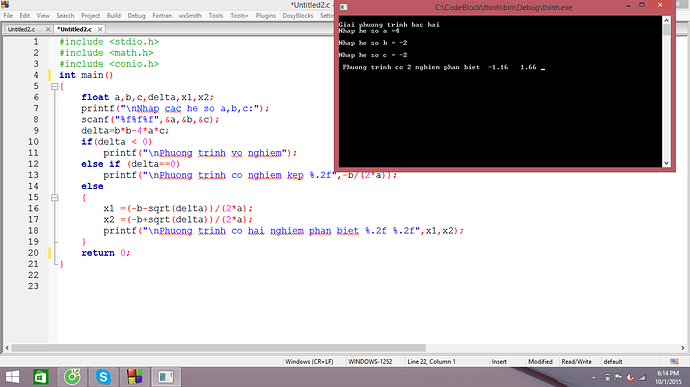Click the console scrollbar up arrow
Viewport: 690px width, 387px height.
tap(666, 20)
